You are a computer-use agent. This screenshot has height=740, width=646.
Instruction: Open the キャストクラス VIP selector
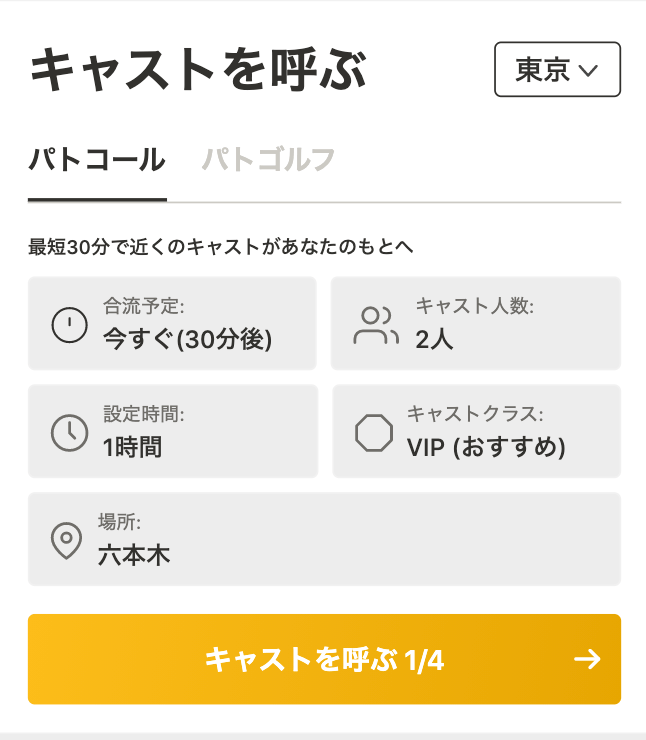[x=476, y=431]
